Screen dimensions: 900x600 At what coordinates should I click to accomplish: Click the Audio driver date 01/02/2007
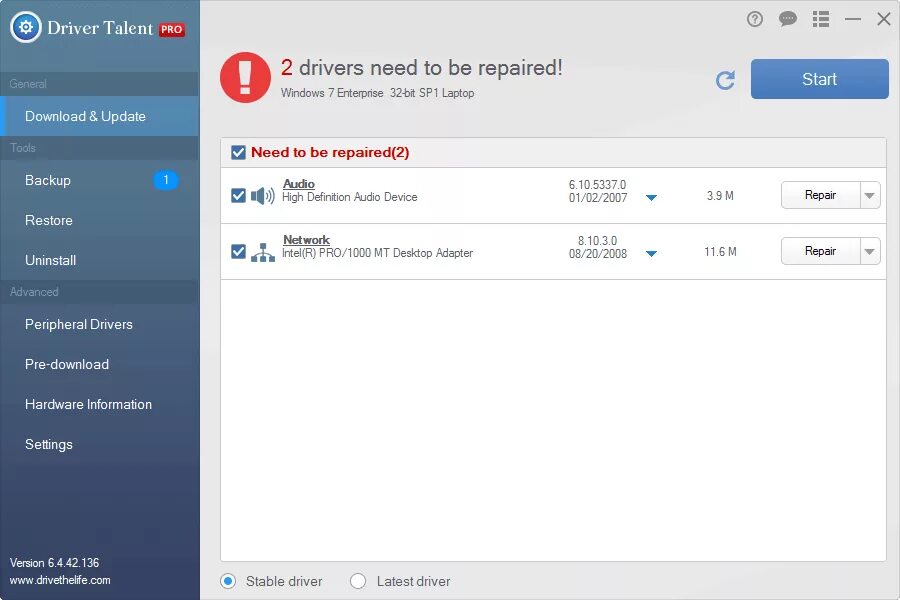click(x=598, y=198)
